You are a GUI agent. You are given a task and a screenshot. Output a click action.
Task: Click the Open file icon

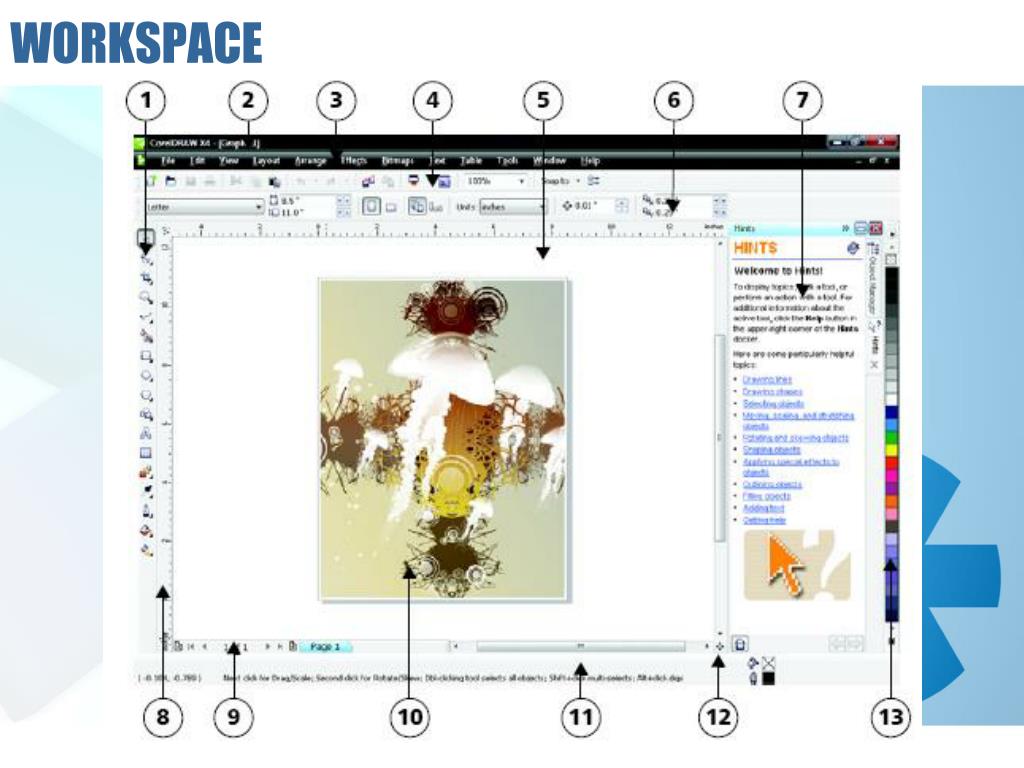click(x=170, y=181)
